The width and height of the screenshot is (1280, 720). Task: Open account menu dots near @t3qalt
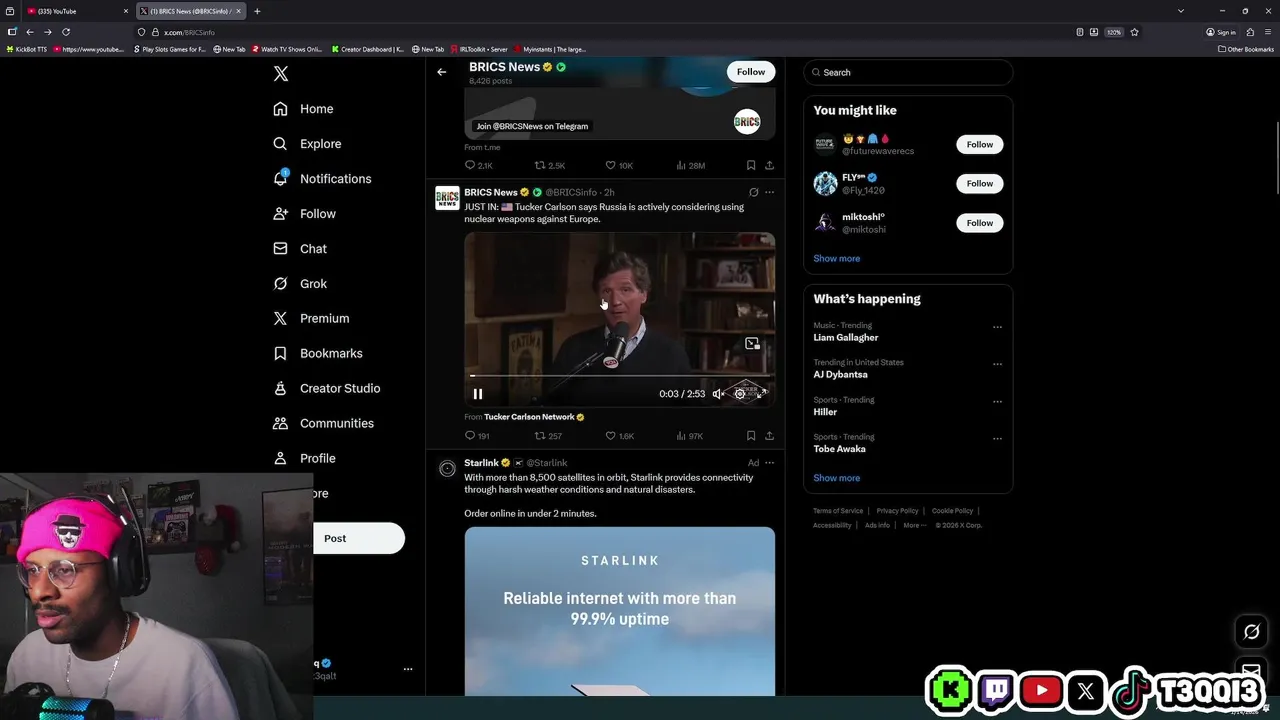click(x=407, y=669)
